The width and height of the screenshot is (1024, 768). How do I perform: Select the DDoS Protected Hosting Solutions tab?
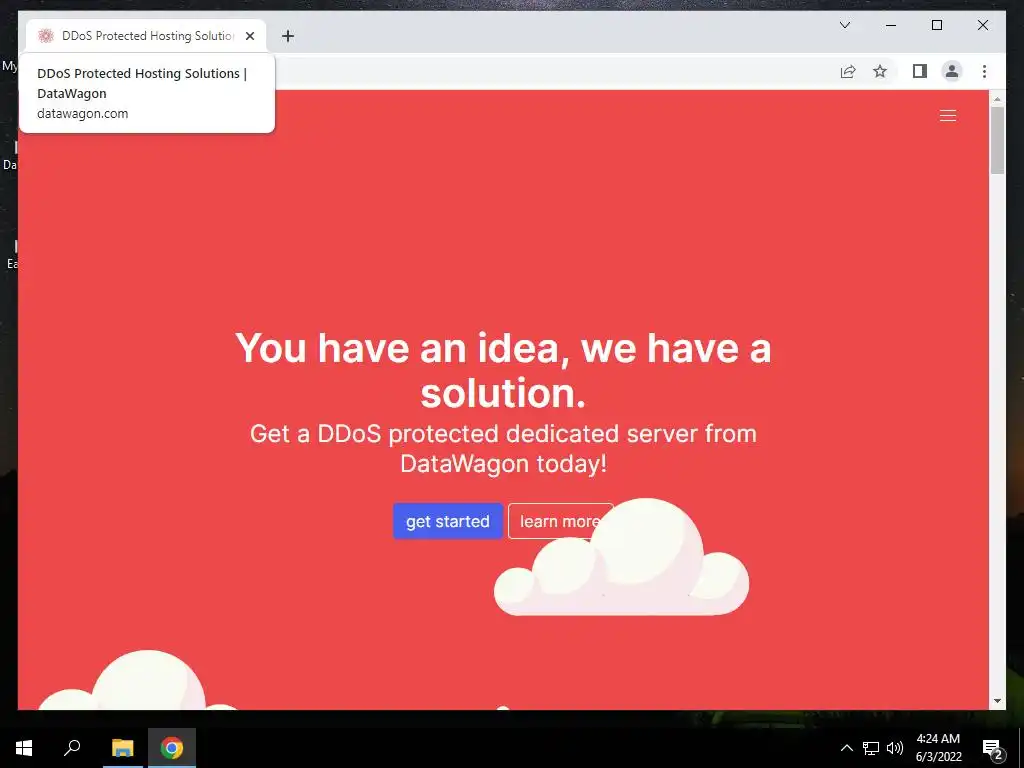click(x=146, y=36)
